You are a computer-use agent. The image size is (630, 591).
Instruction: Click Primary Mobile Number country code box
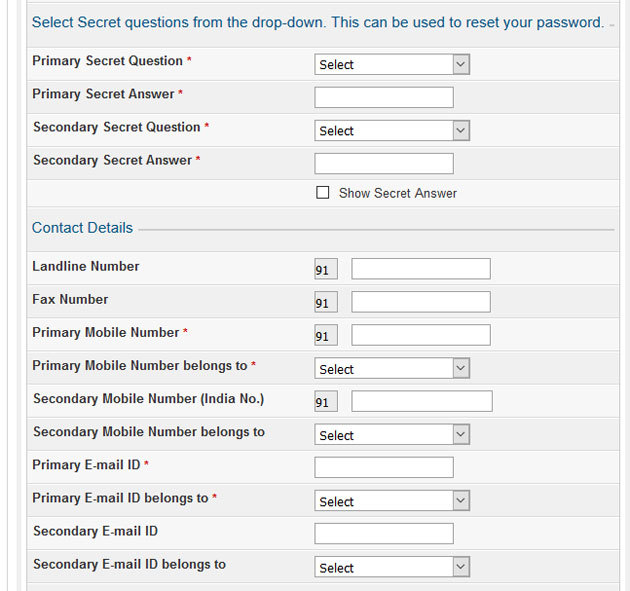point(325,336)
